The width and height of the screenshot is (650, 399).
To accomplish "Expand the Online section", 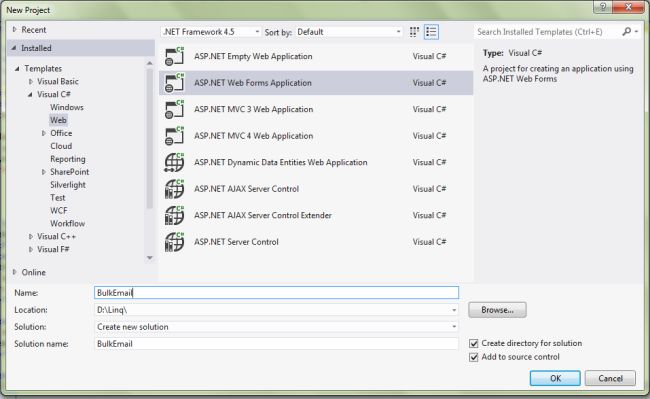I will (x=15, y=272).
